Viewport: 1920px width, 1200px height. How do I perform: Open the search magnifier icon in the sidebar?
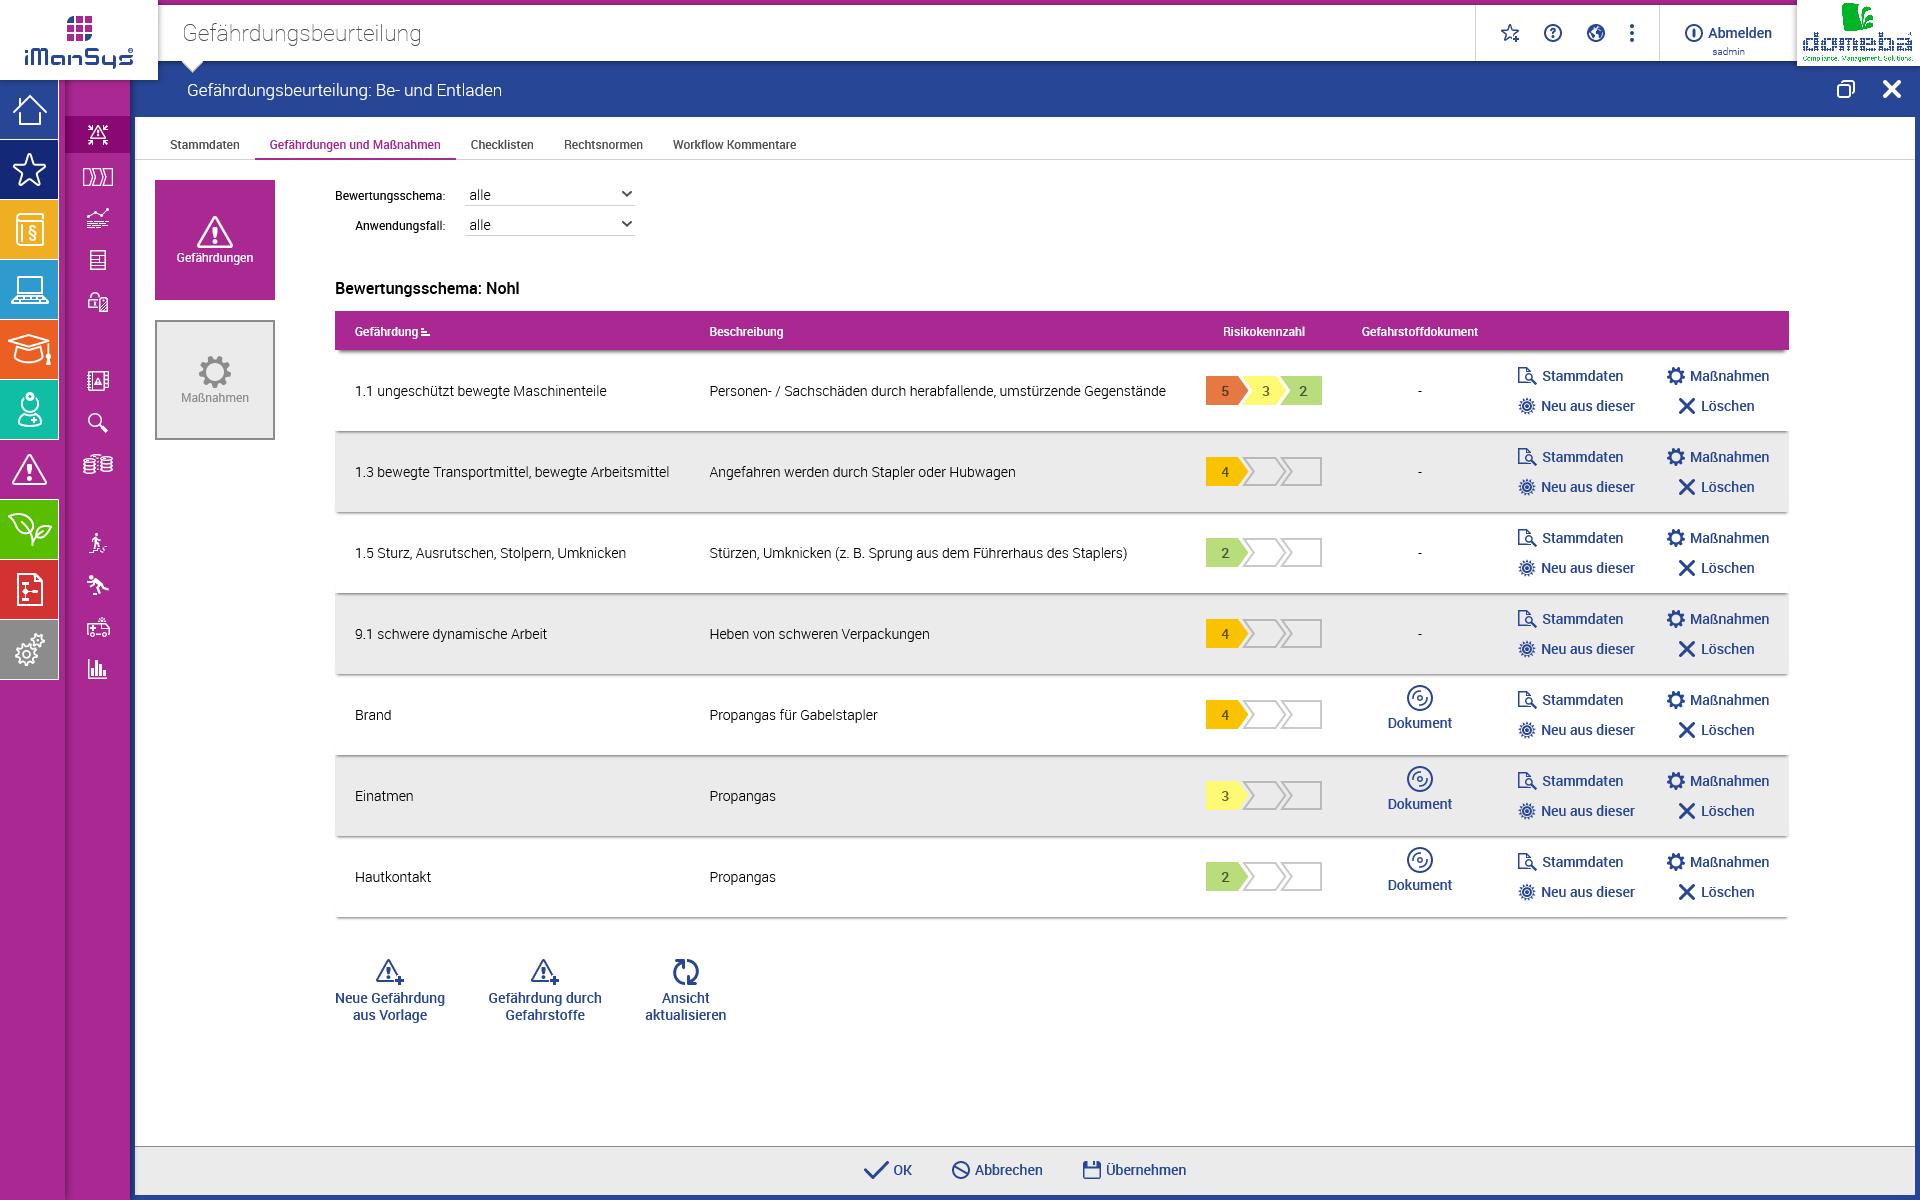(97, 423)
